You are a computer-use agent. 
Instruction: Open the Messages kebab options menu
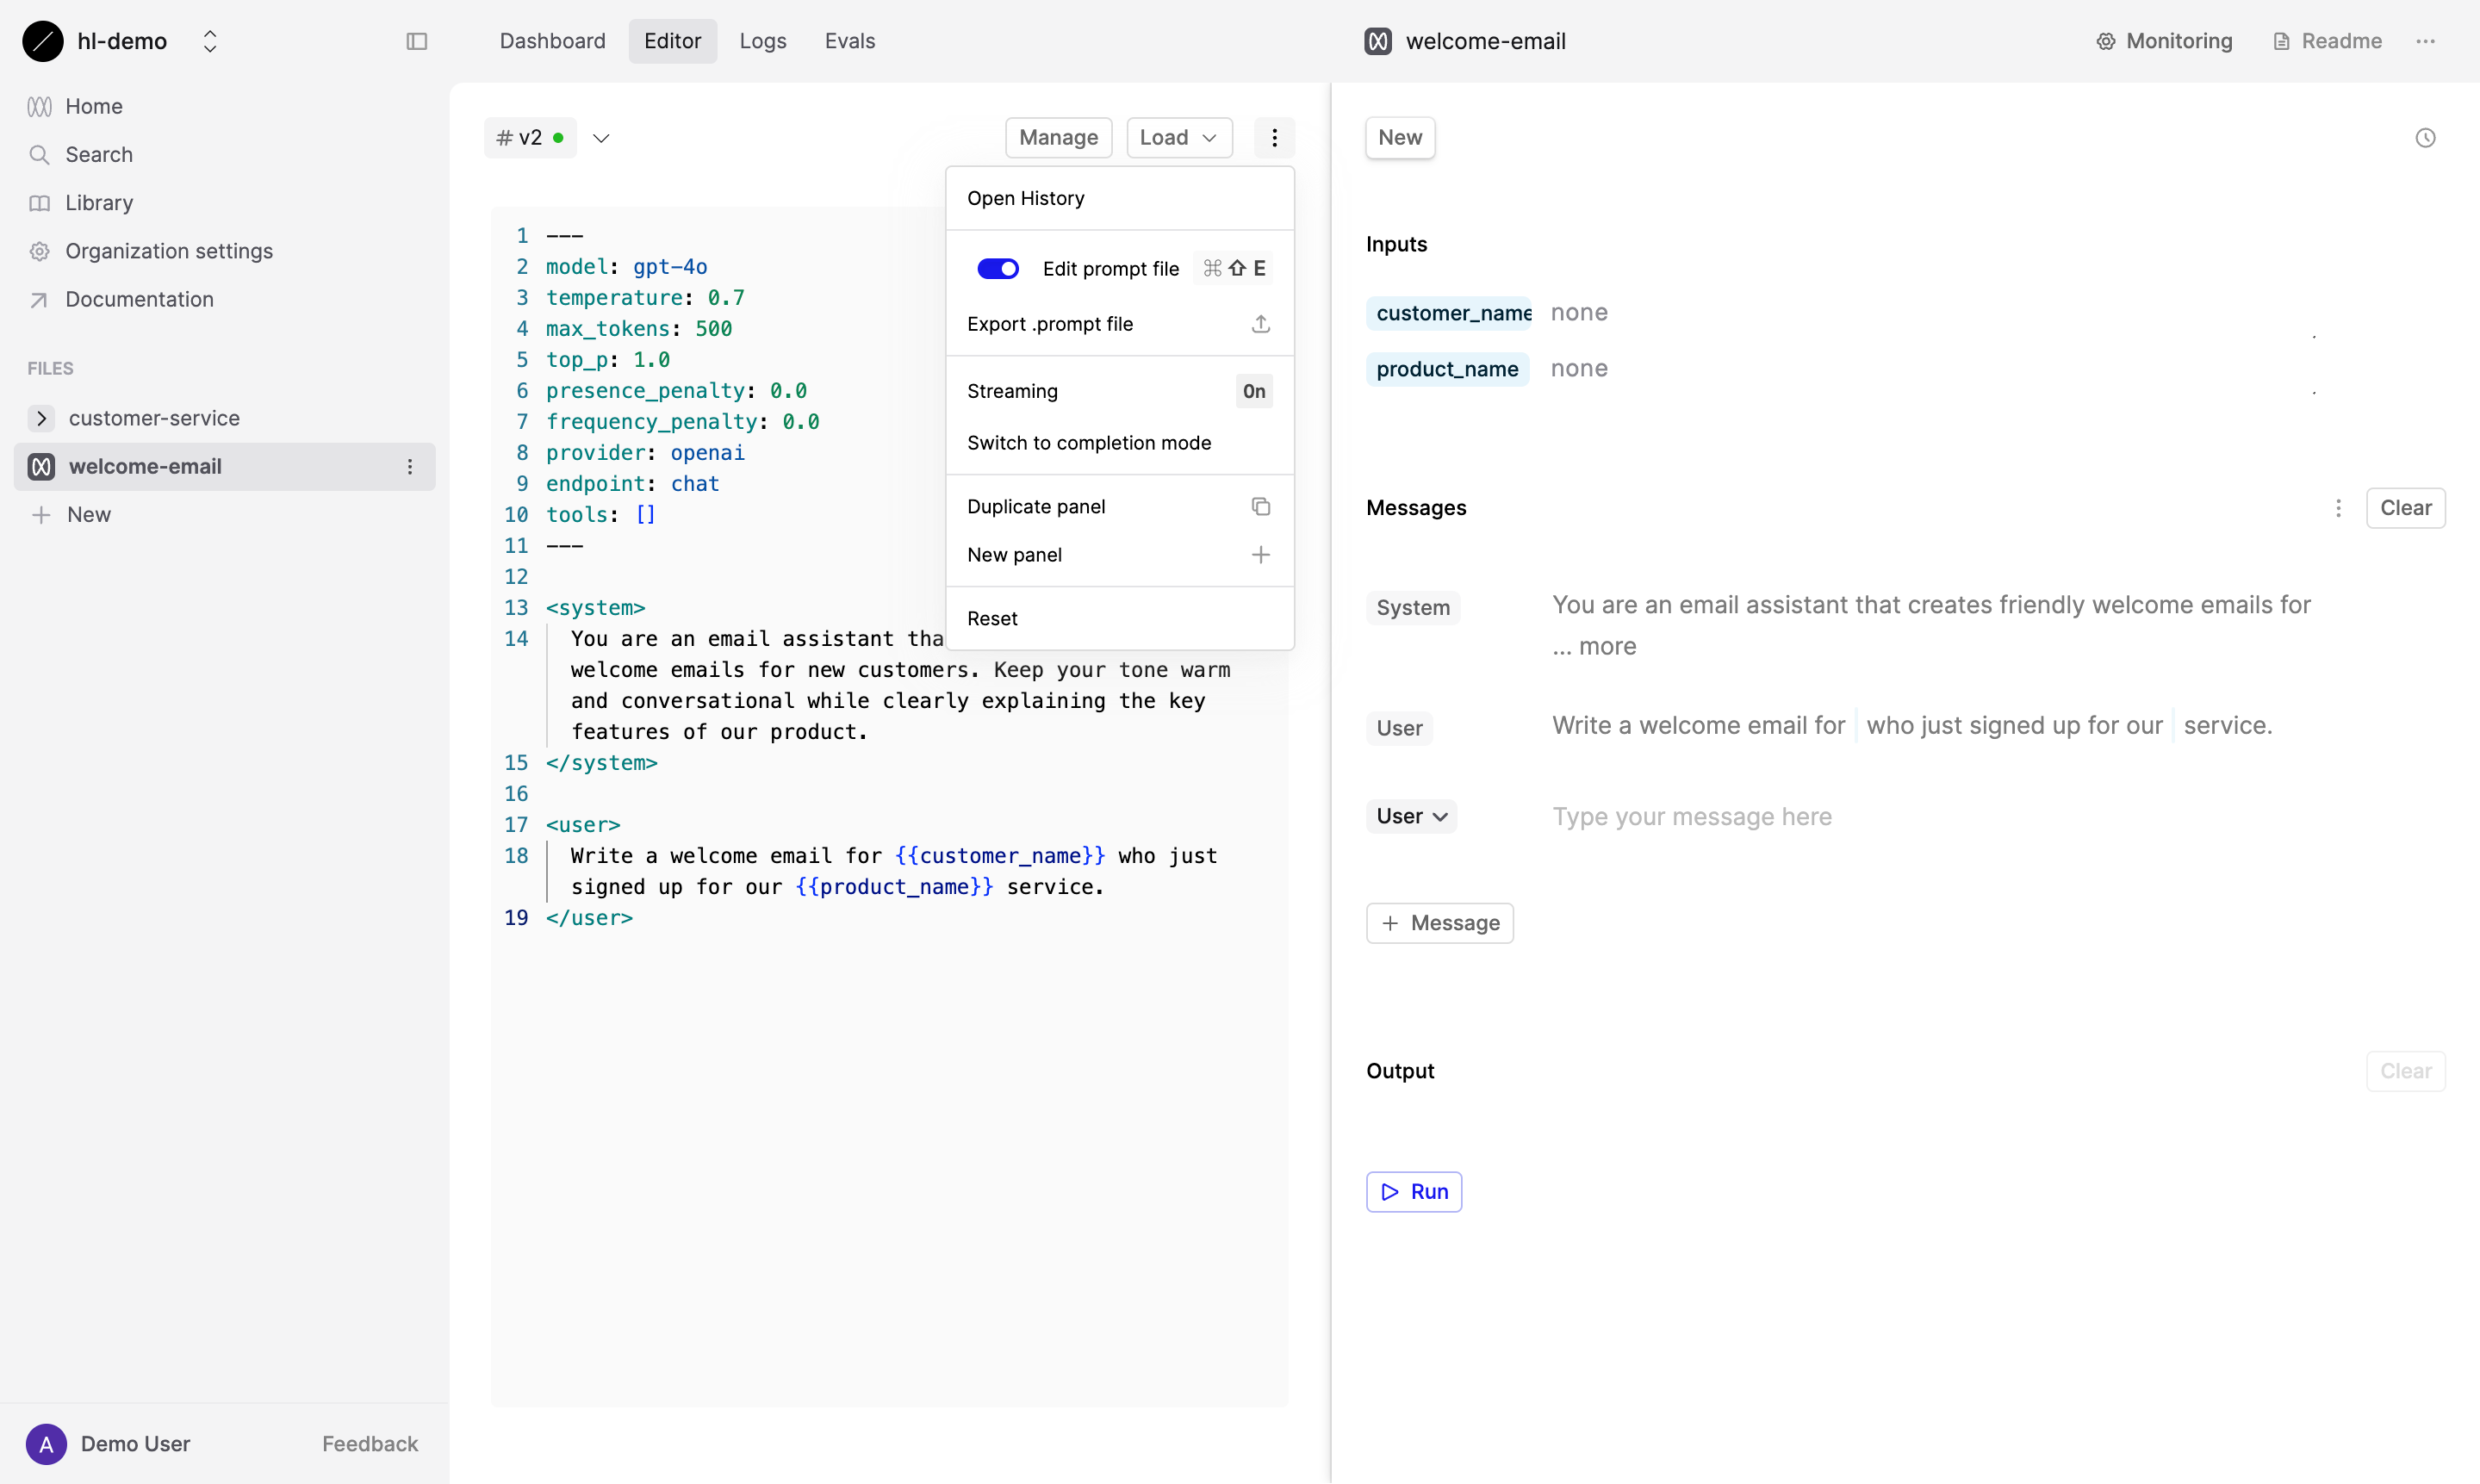click(2338, 508)
